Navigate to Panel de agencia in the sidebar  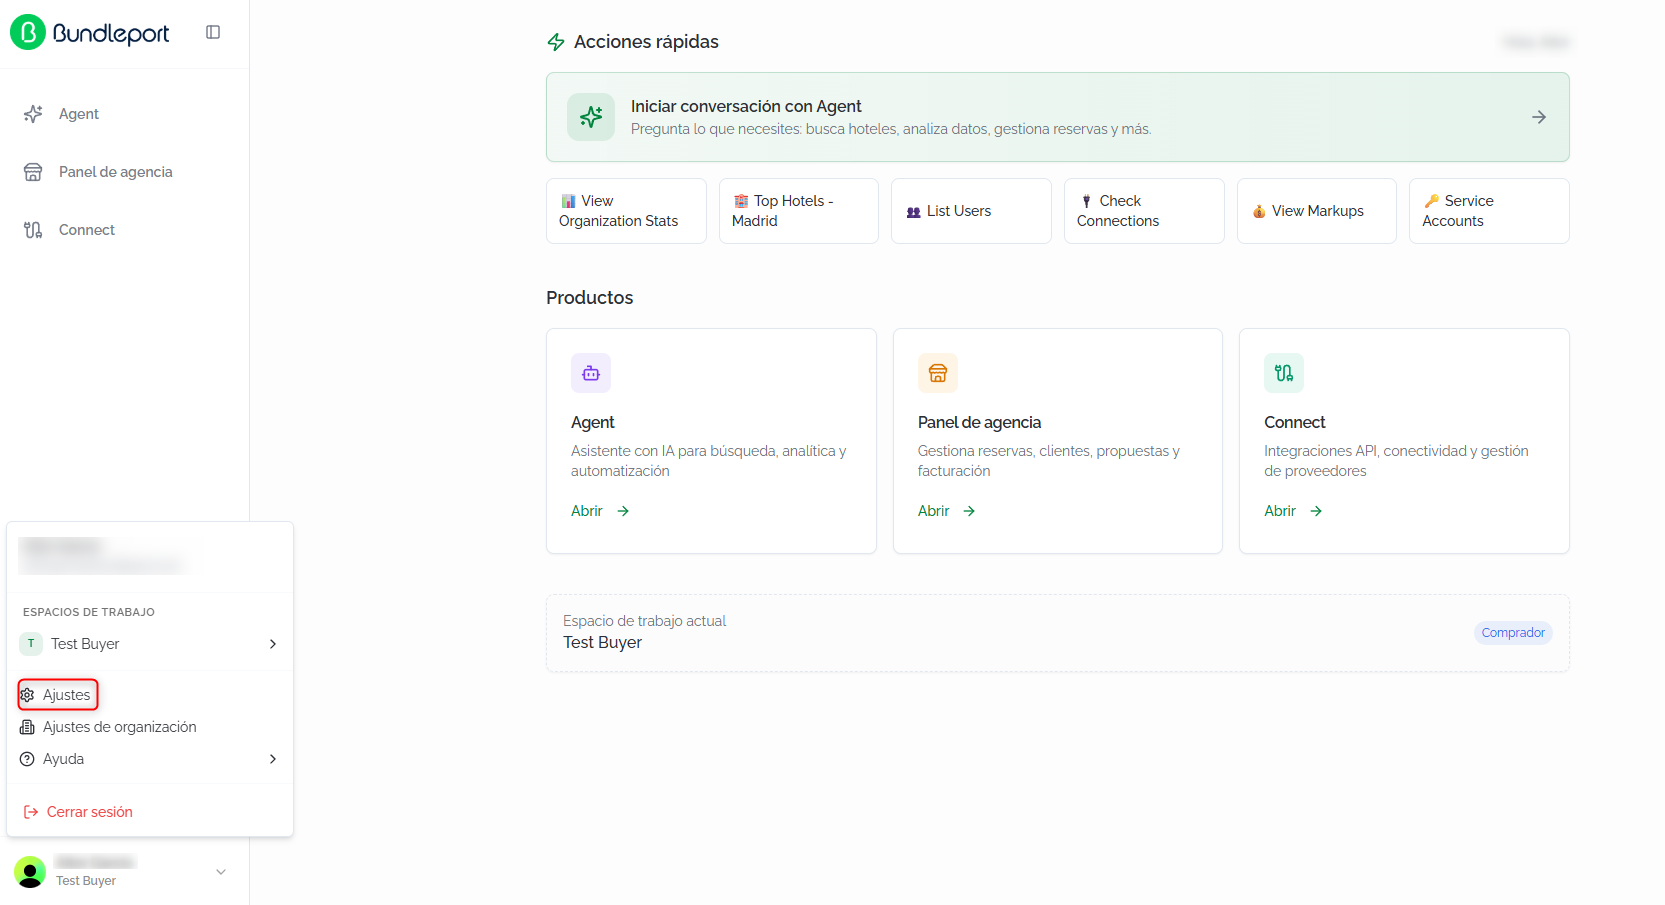click(x=124, y=172)
